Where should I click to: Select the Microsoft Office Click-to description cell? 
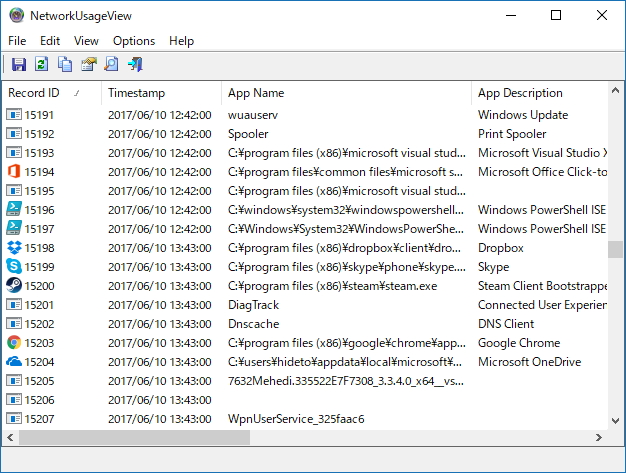(x=543, y=172)
